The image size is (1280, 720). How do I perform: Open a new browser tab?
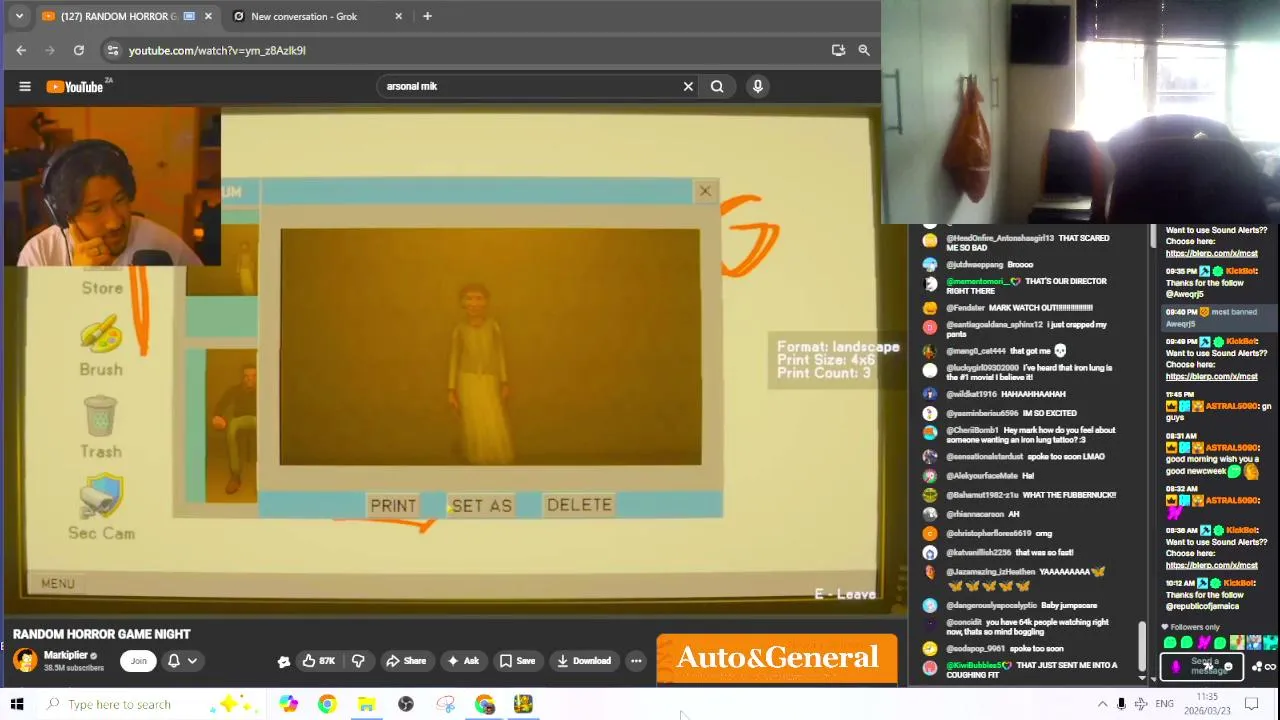click(x=427, y=16)
